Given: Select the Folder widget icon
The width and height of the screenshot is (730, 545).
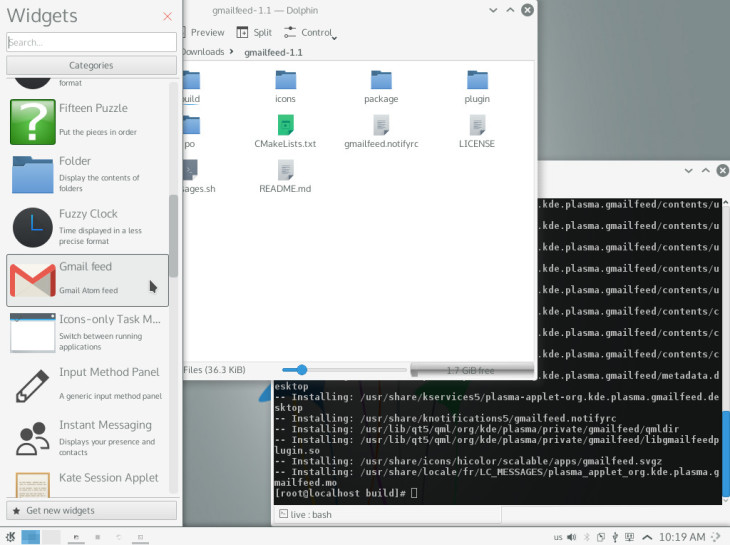Looking at the screenshot, I should point(33,175).
